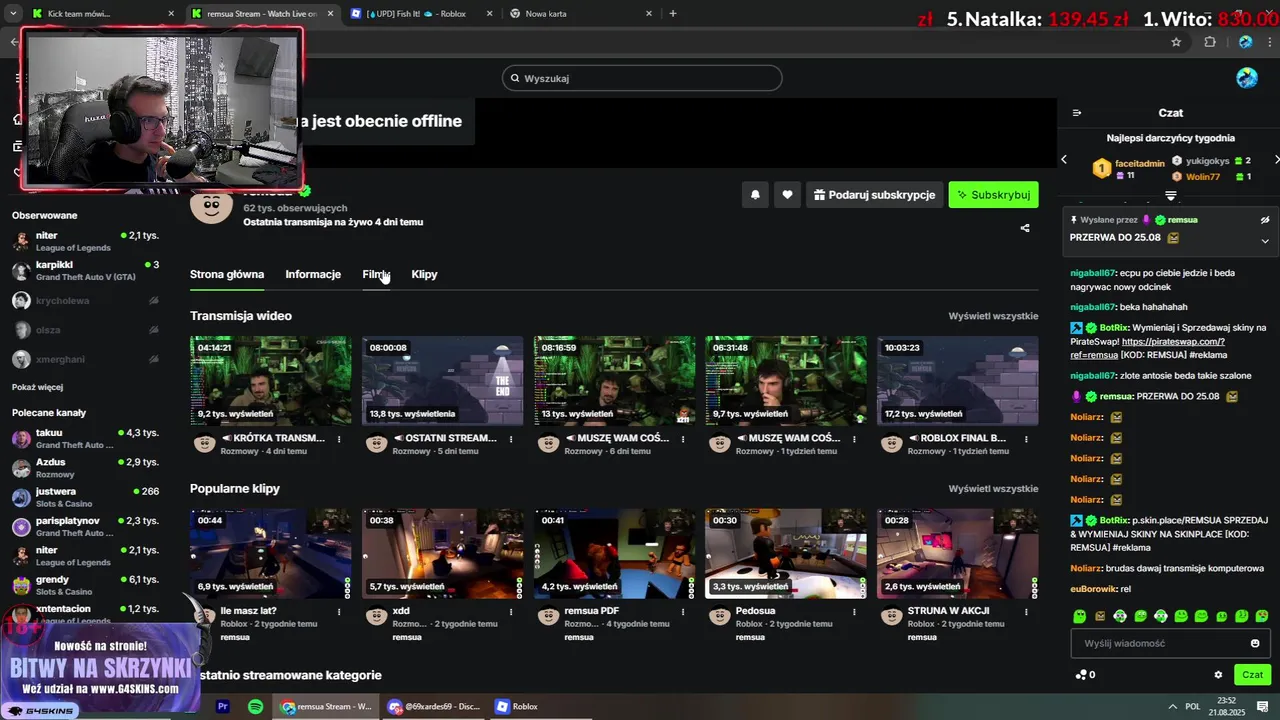The width and height of the screenshot is (1280, 720).
Task: Click euBorowik username in chat
Action: tap(1093, 589)
